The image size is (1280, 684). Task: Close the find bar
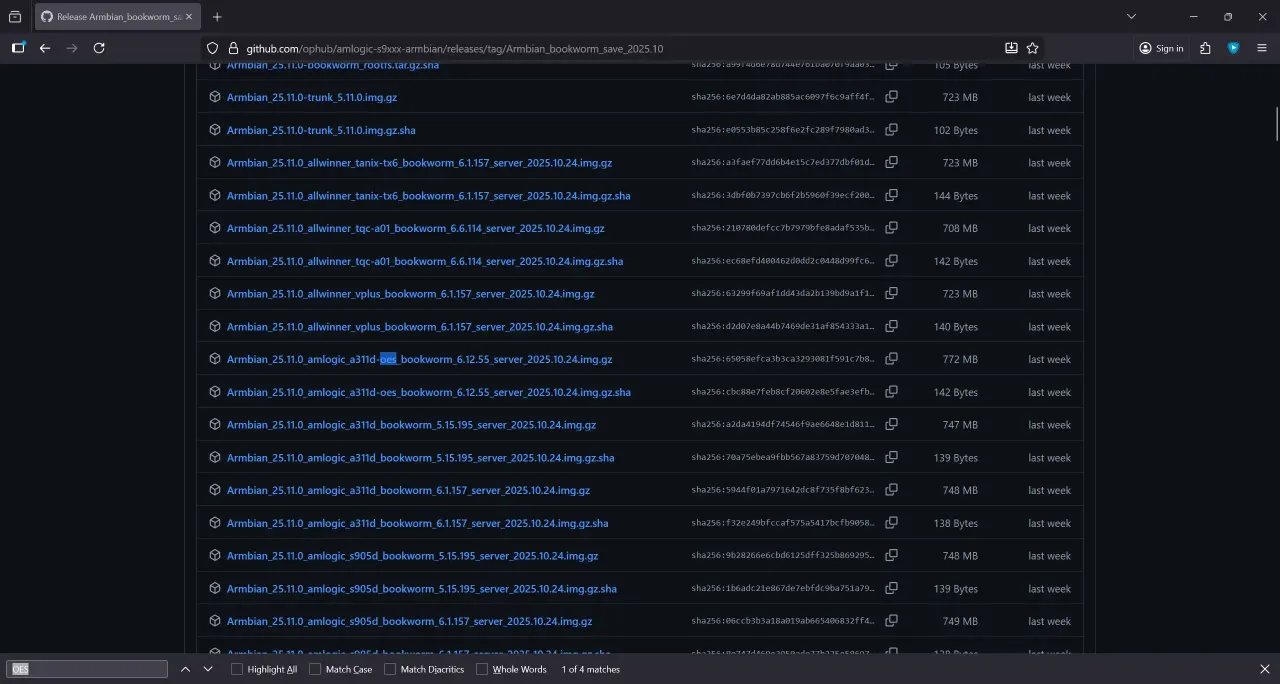[x=1265, y=669]
